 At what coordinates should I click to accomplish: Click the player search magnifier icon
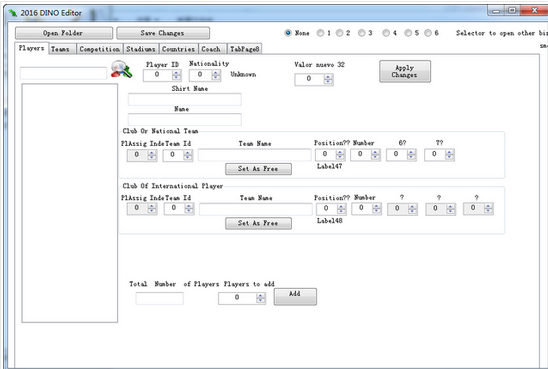121,69
